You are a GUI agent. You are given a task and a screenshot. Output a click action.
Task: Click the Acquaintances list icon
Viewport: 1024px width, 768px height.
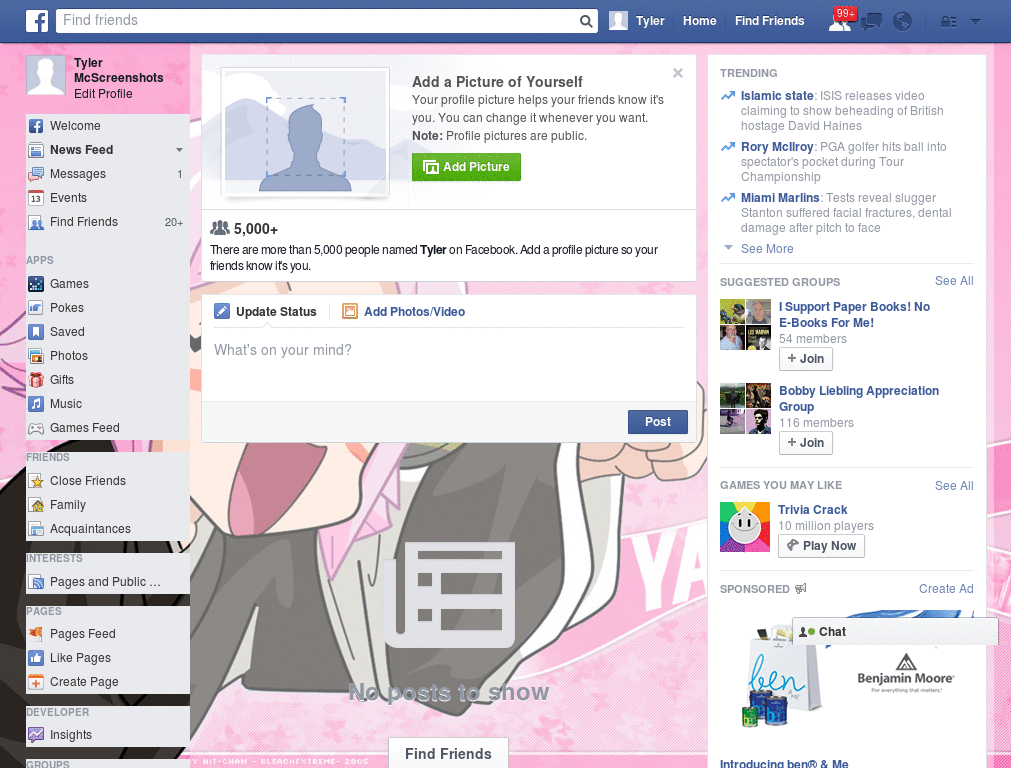pos(36,530)
